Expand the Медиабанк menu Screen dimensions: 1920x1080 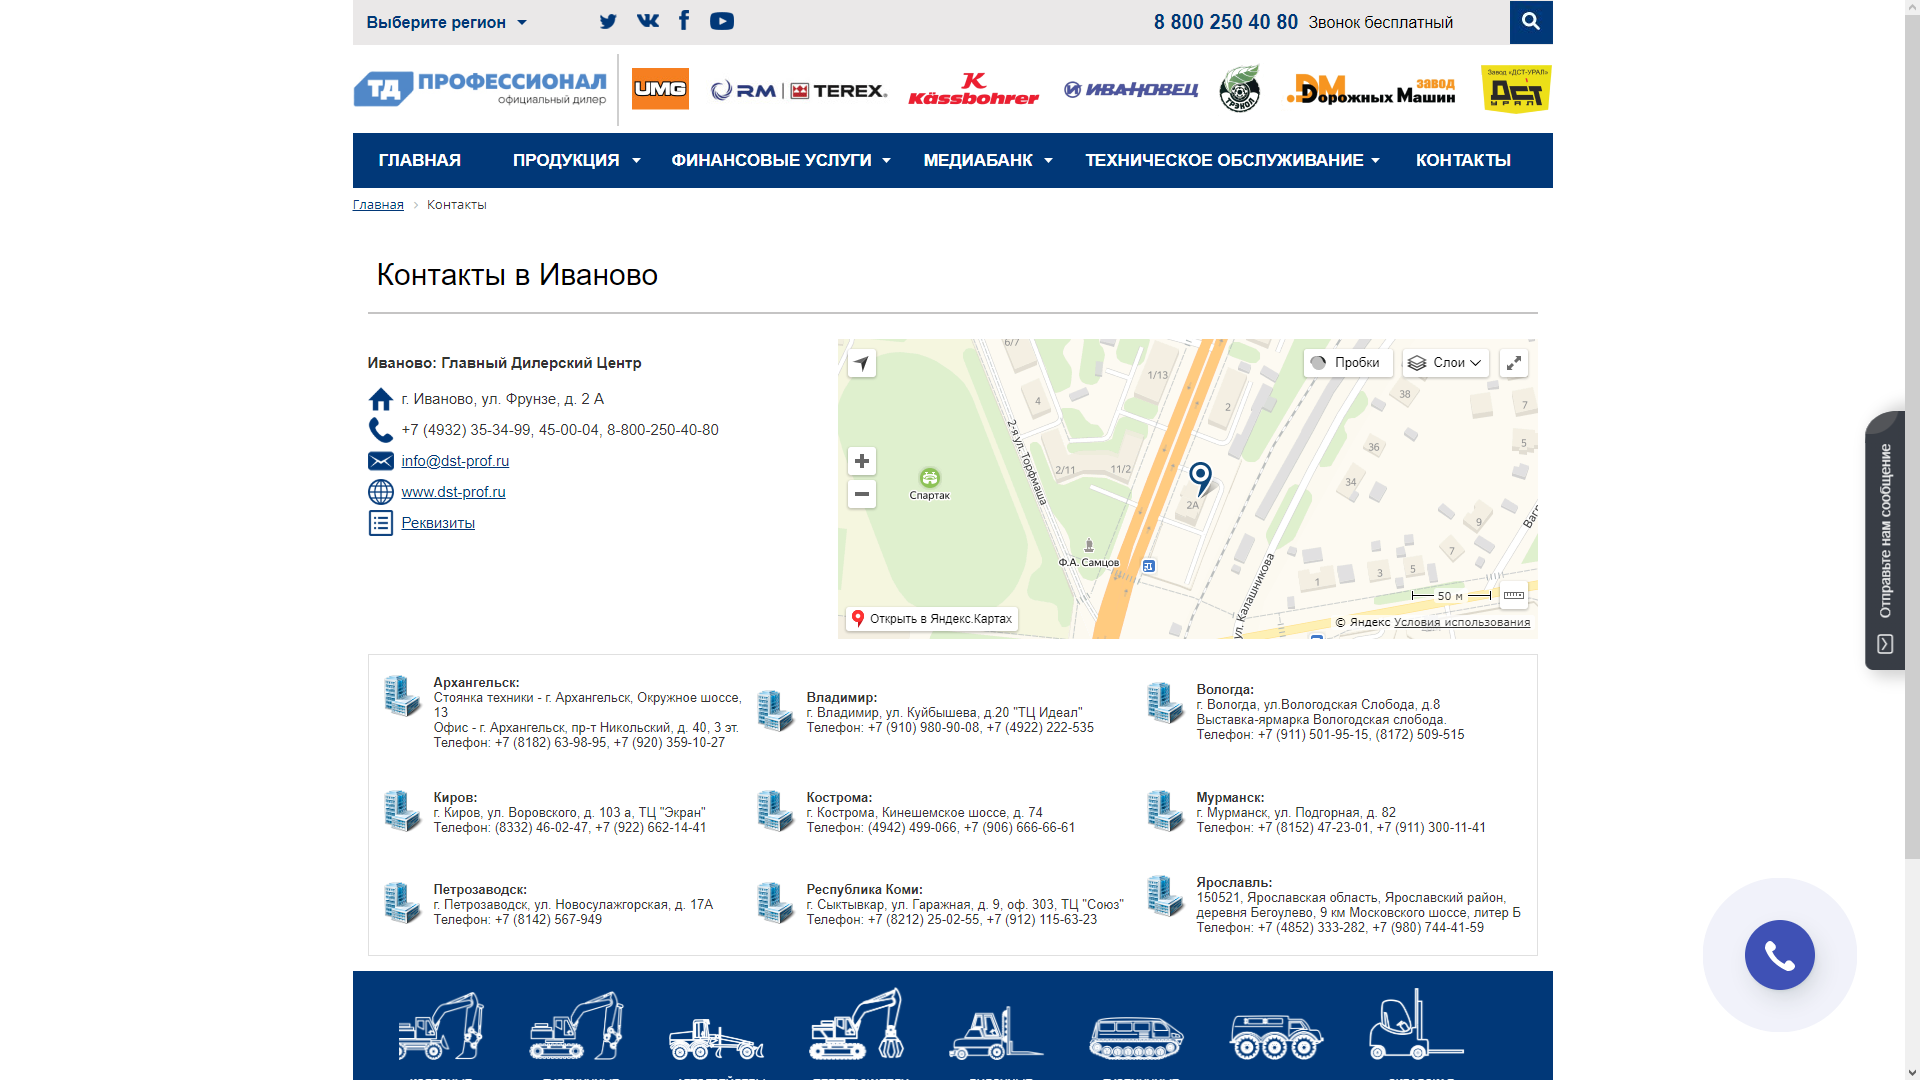tap(988, 160)
